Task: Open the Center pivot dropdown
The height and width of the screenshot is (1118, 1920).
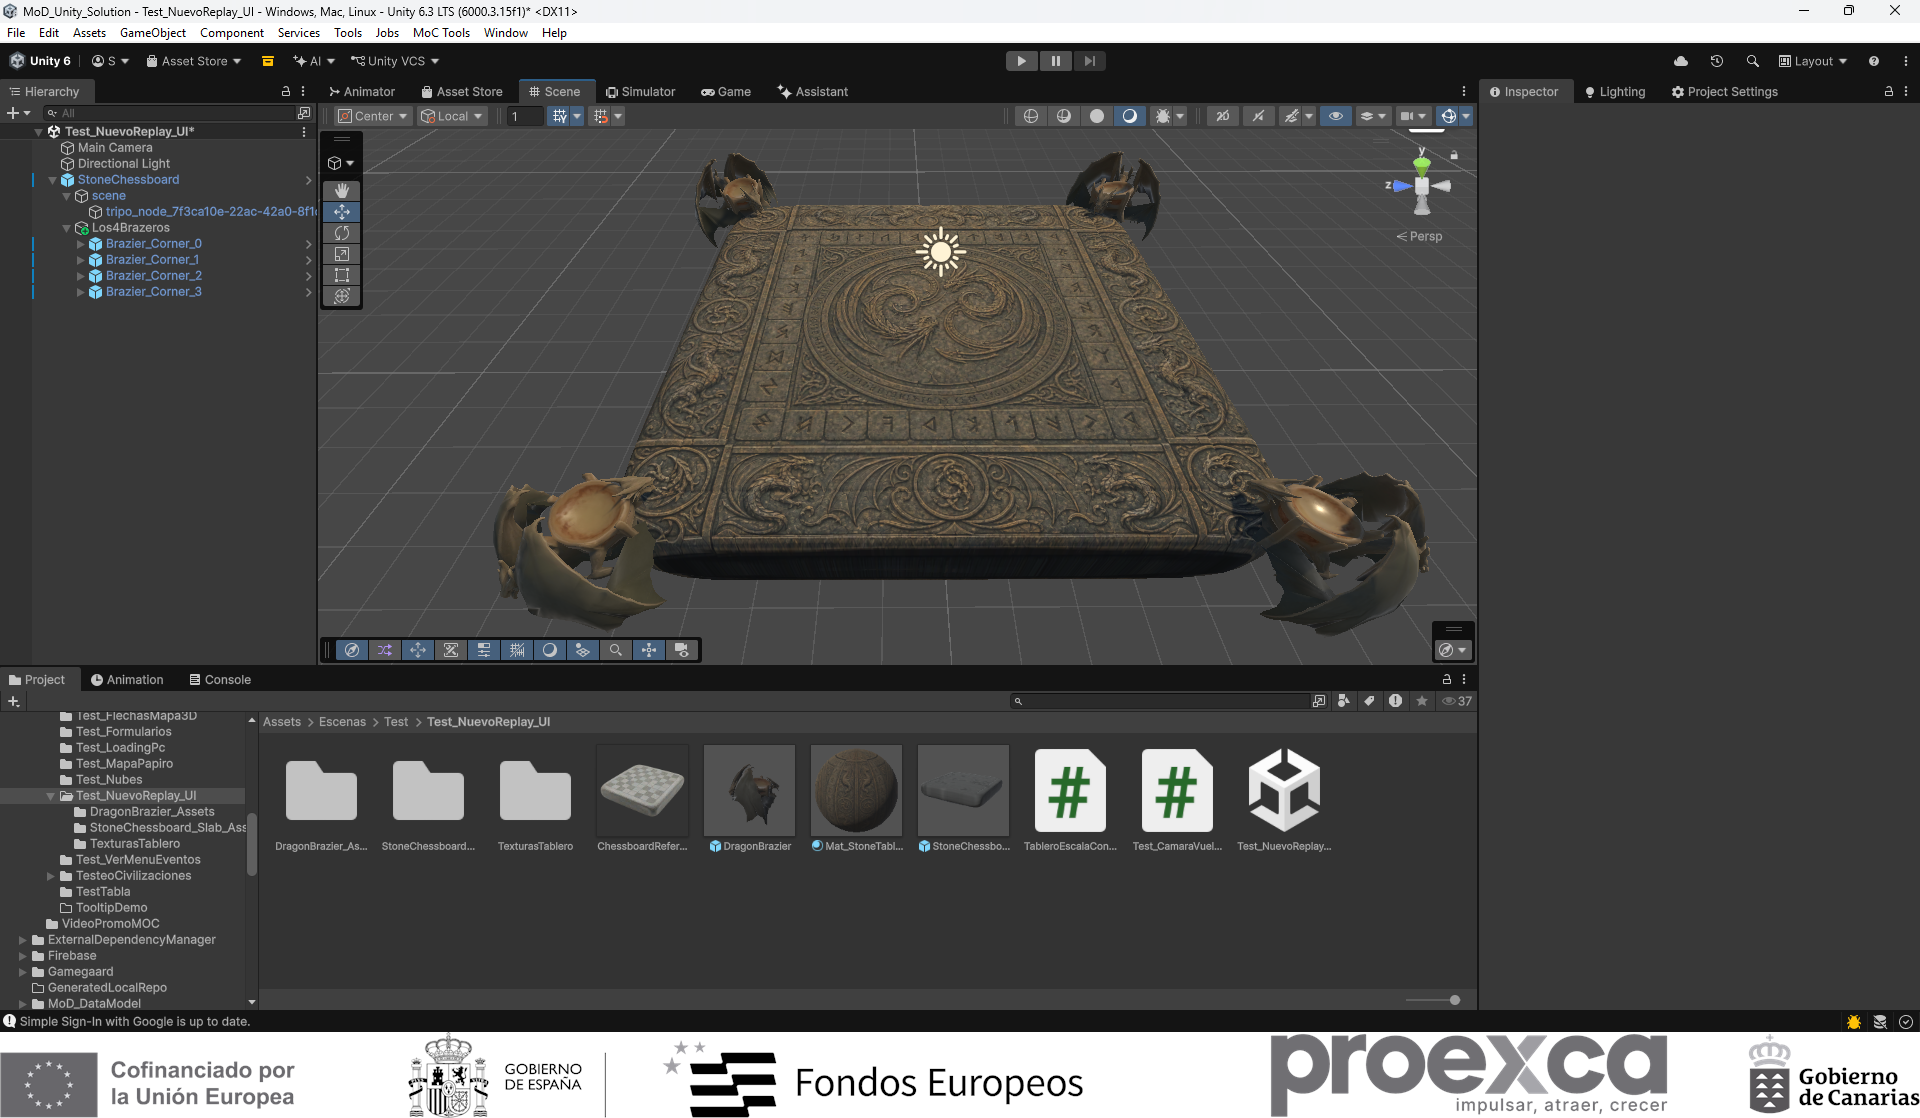Action: click(x=373, y=116)
